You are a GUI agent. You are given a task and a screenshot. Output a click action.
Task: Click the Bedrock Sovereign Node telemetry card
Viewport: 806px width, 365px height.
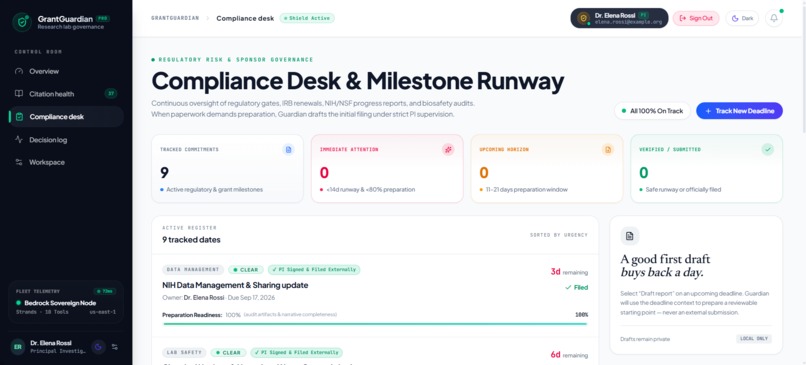[66, 302]
